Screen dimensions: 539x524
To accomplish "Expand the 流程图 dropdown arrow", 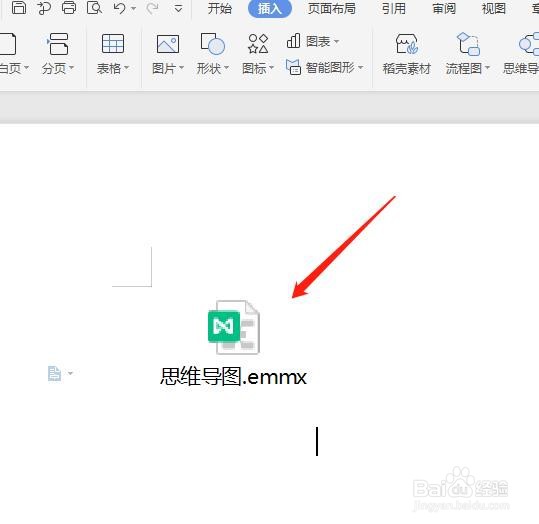I will click(x=487, y=68).
